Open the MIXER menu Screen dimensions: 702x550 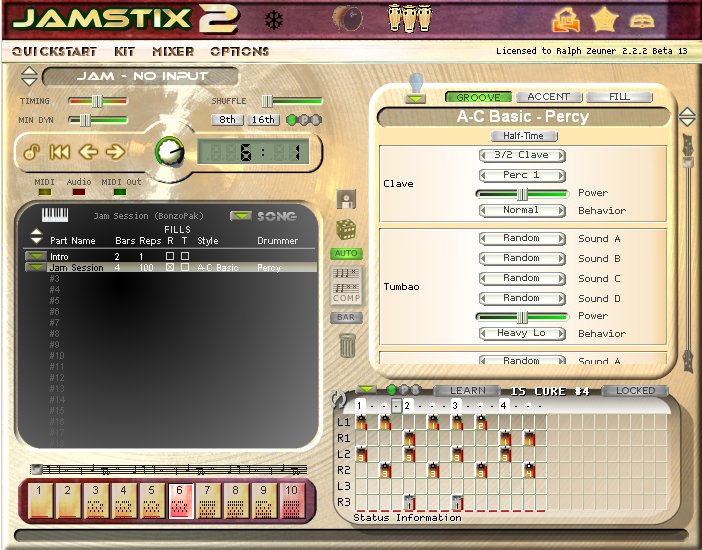[x=173, y=51]
